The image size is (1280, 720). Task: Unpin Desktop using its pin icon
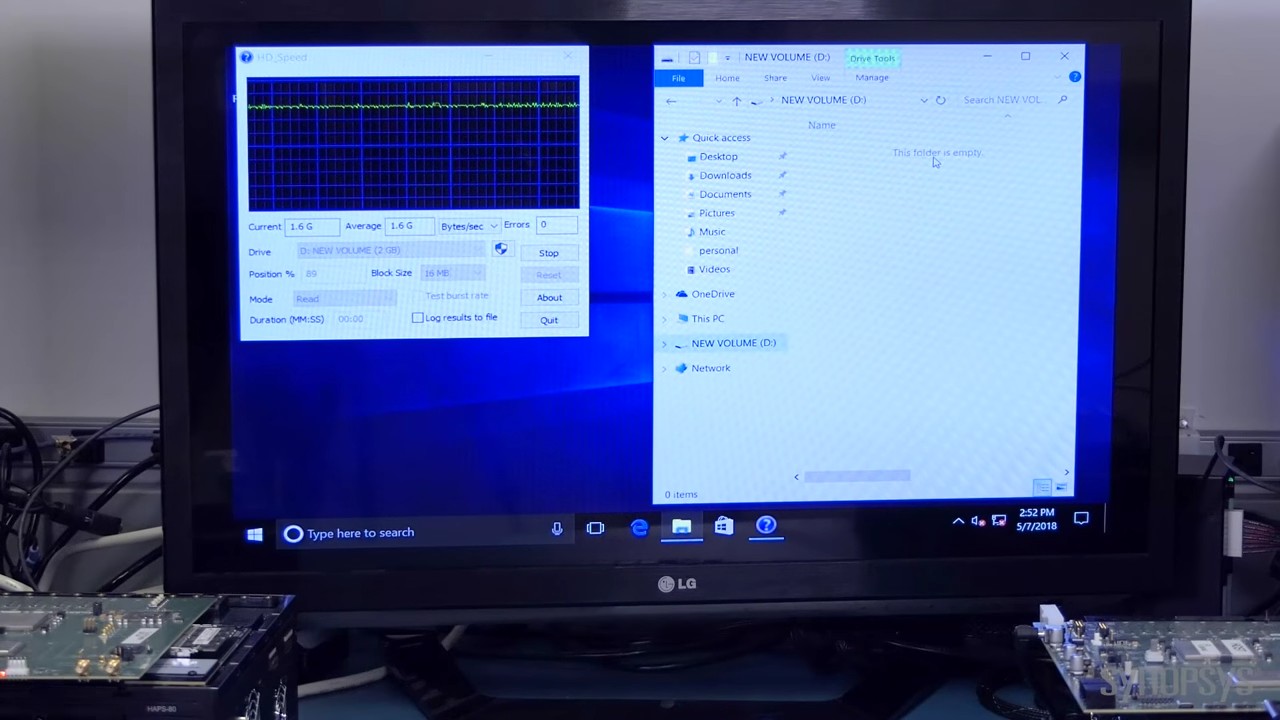[783, 156]
